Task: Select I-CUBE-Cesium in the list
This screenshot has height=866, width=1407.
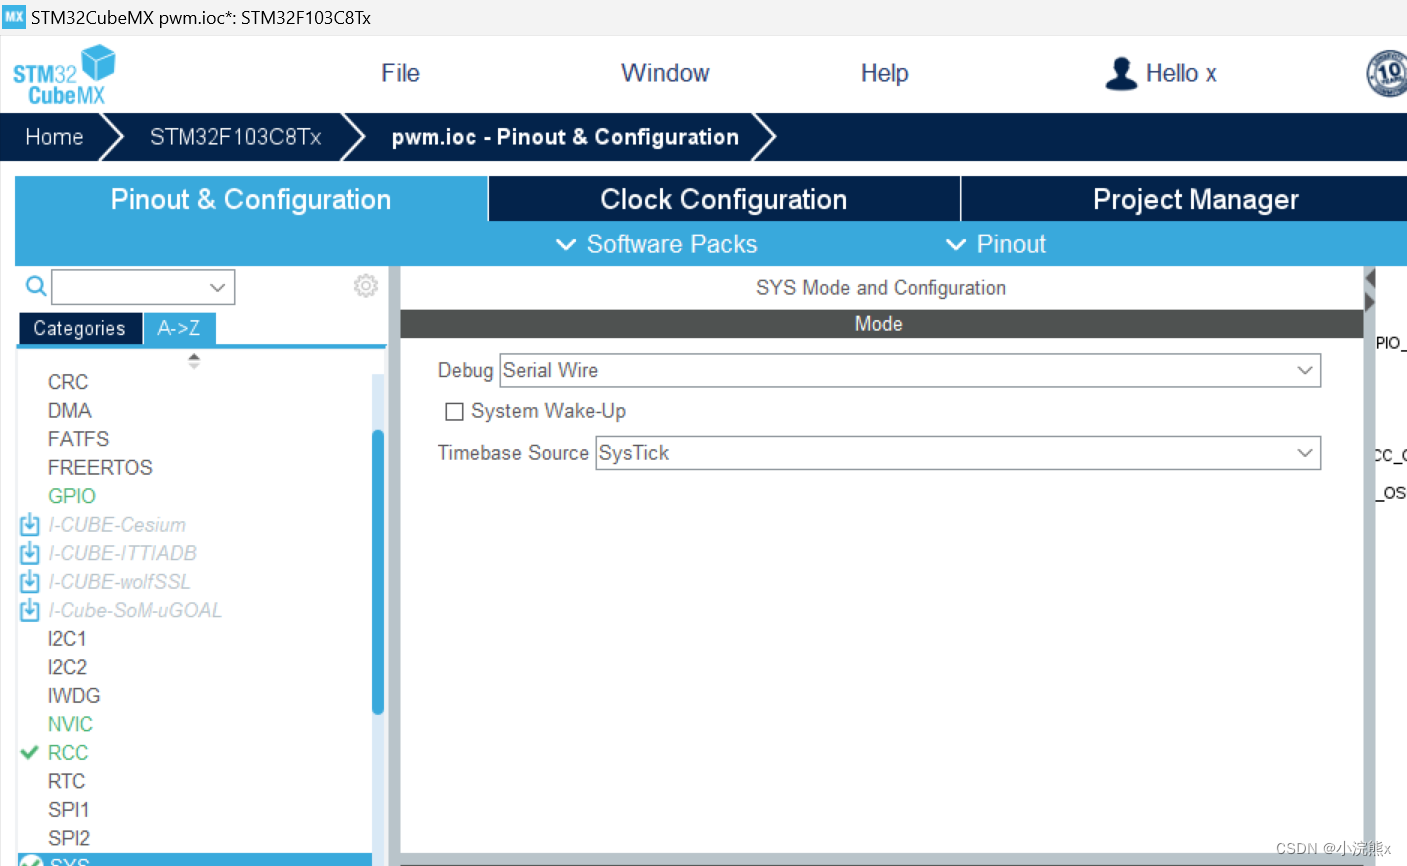Action: click(117, 525)
